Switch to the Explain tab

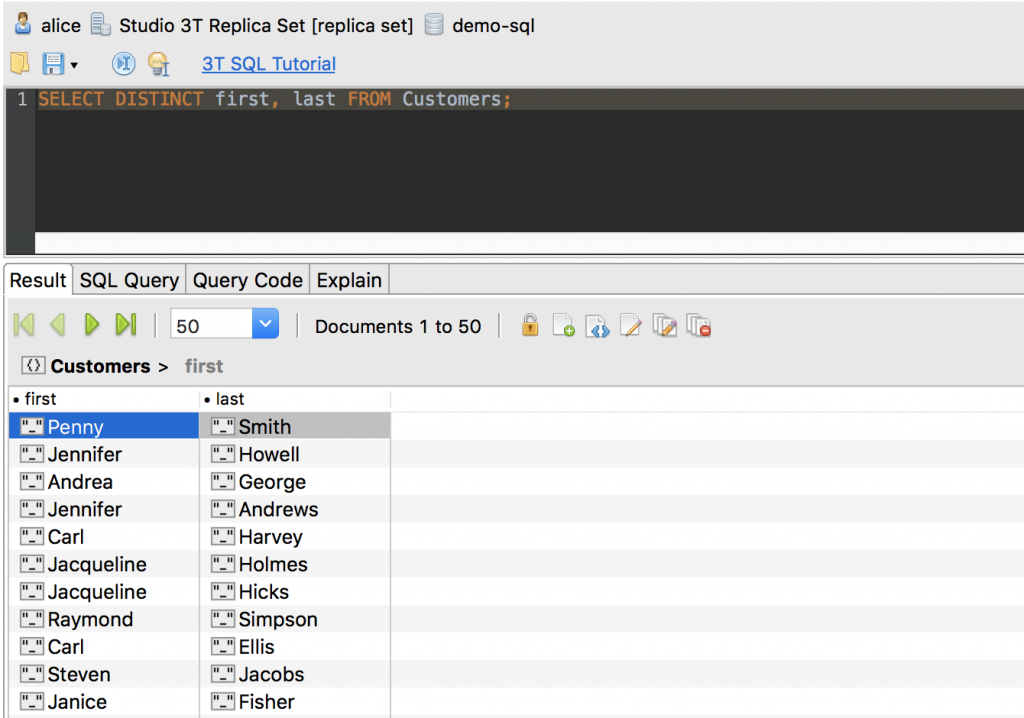pyautogui.click(x=349, y=280)
